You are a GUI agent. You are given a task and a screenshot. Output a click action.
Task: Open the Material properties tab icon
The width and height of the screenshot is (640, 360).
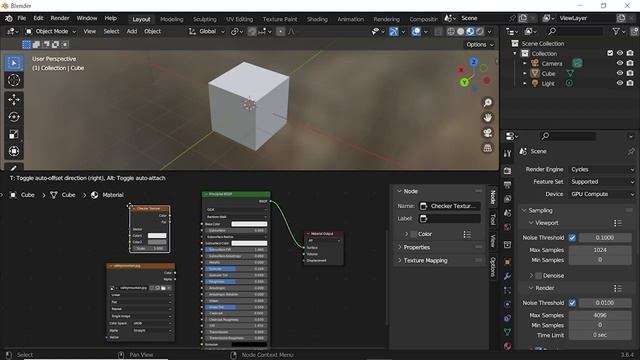pyautogui.click(x=507, y=346)
